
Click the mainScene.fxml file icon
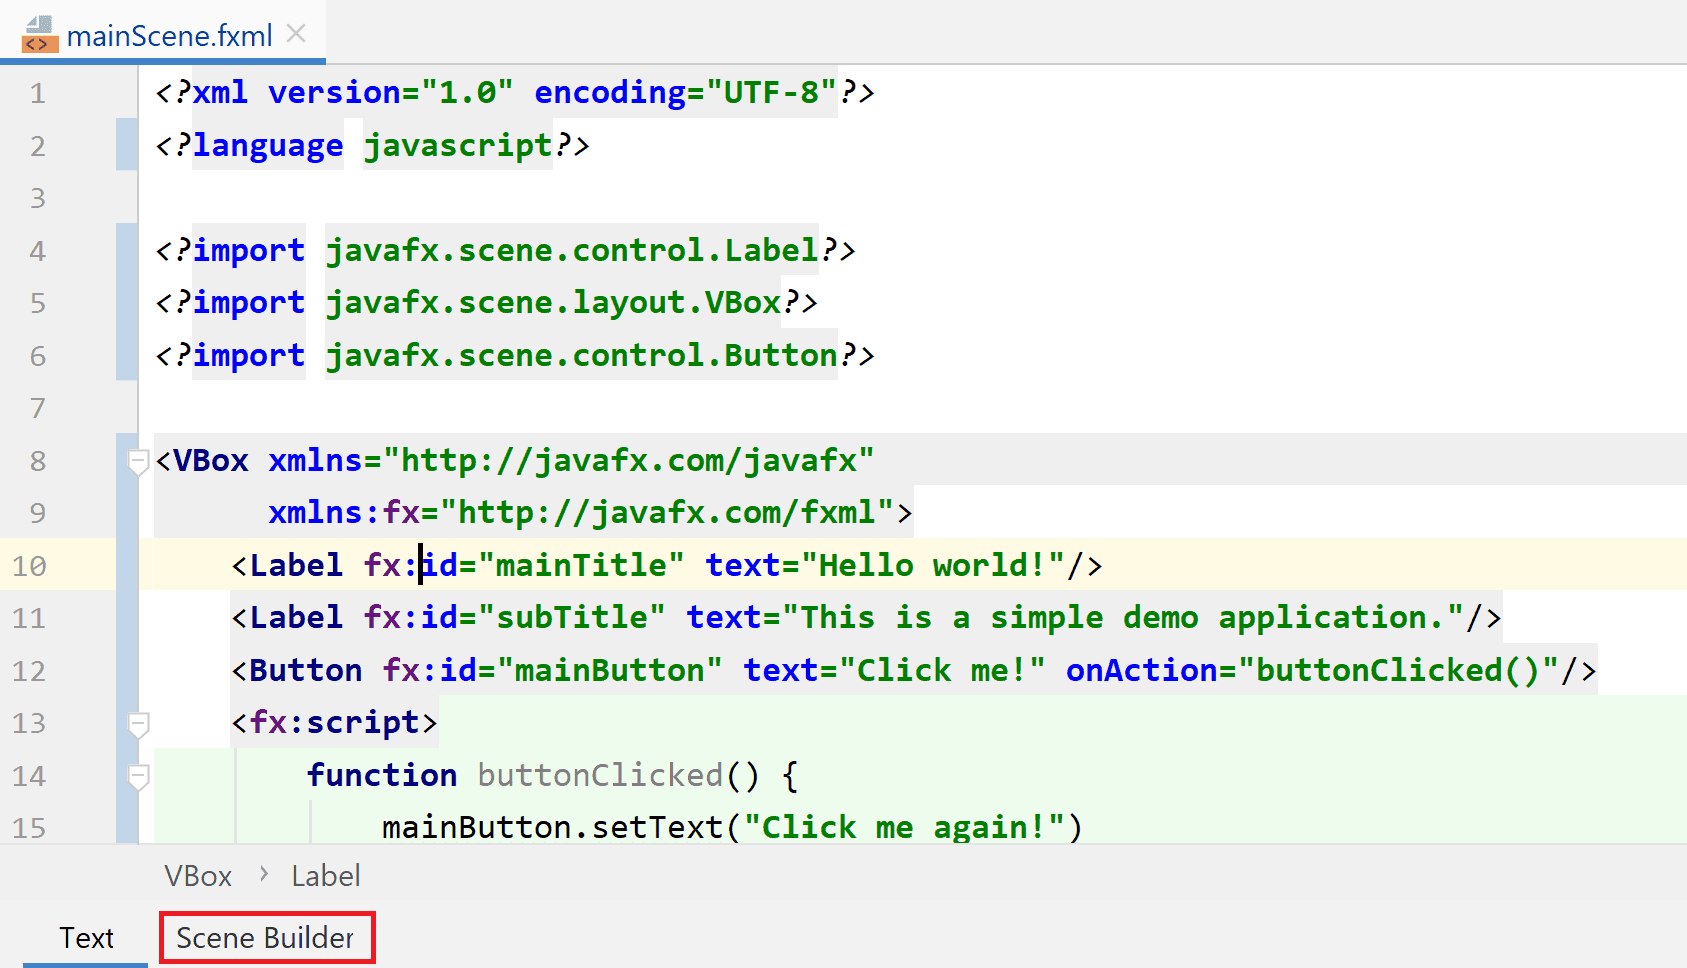(x=39, y=34)
